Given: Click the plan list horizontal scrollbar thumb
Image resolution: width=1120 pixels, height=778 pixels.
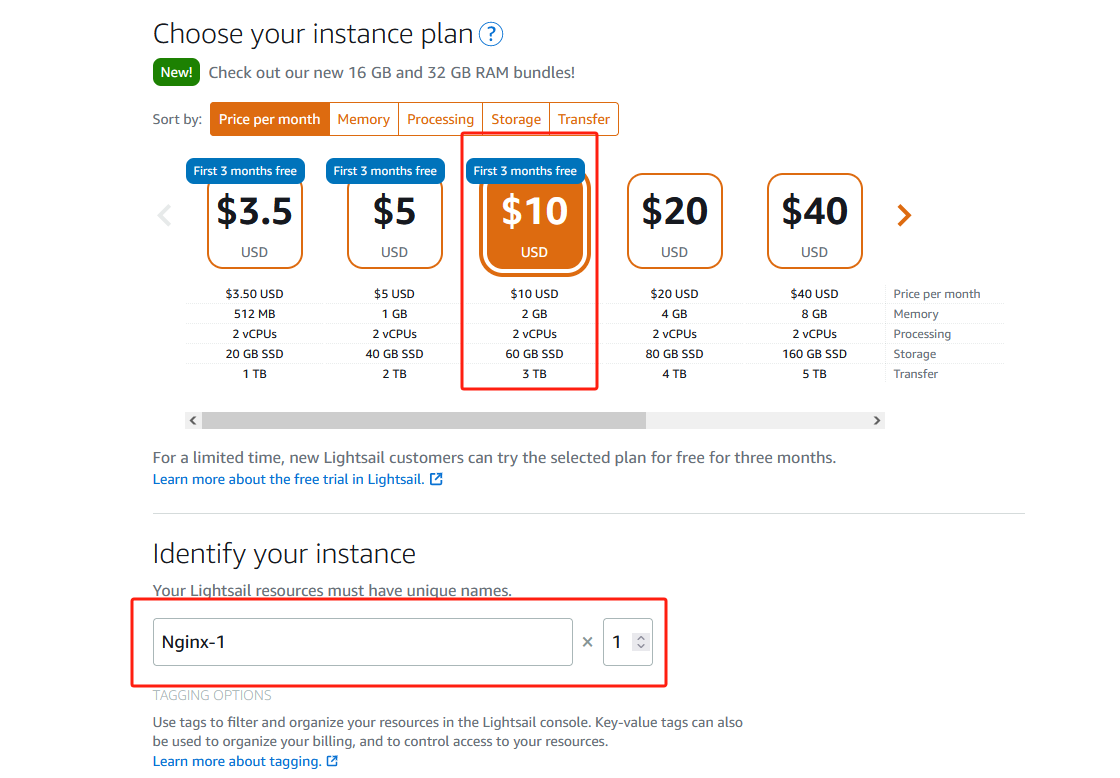Looking at the screenshot, I should click(x=424, y=421).
